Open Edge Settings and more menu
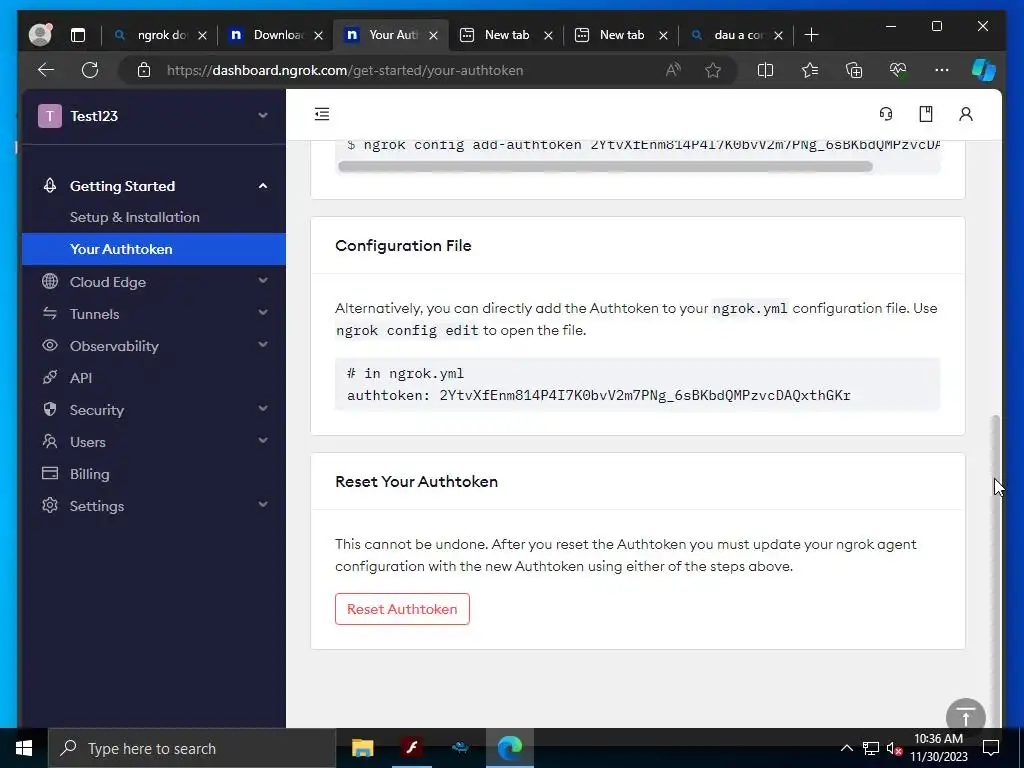 (942, 70)
